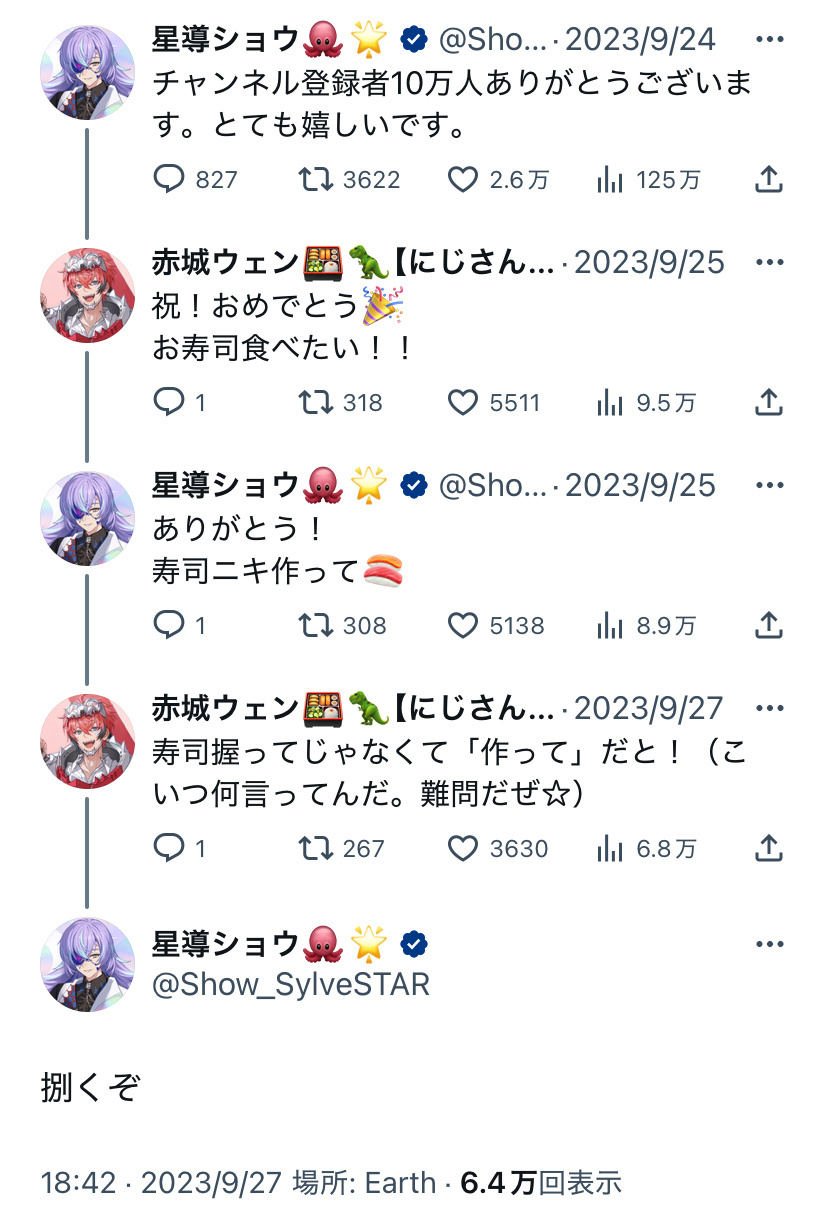Like the tweet with 2.6万 likes
The height and width of the screenshot is (1217, 828).
[498, 180]
